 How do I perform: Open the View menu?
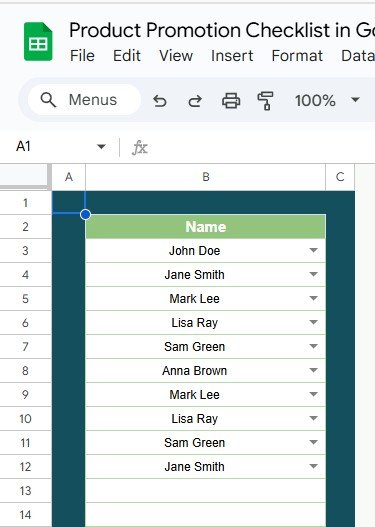point(176,55)
